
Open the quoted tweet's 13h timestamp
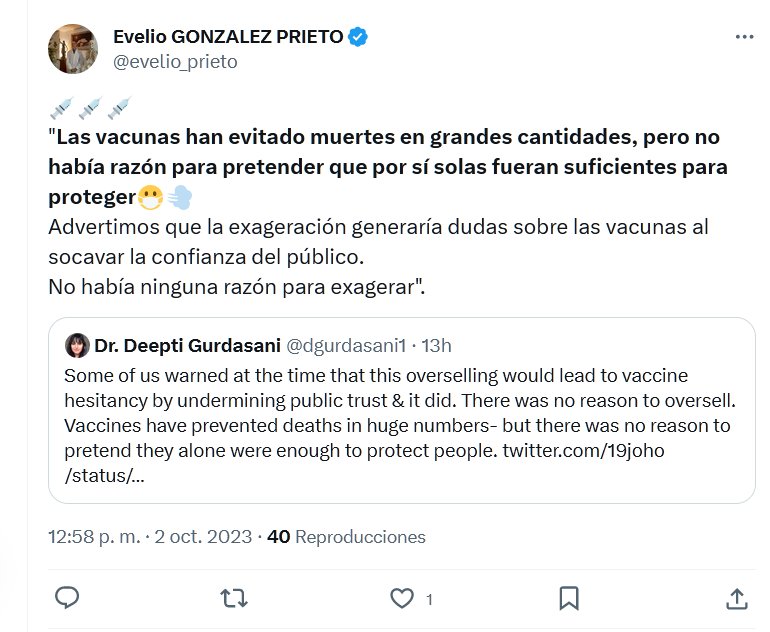tap(437, 346)
